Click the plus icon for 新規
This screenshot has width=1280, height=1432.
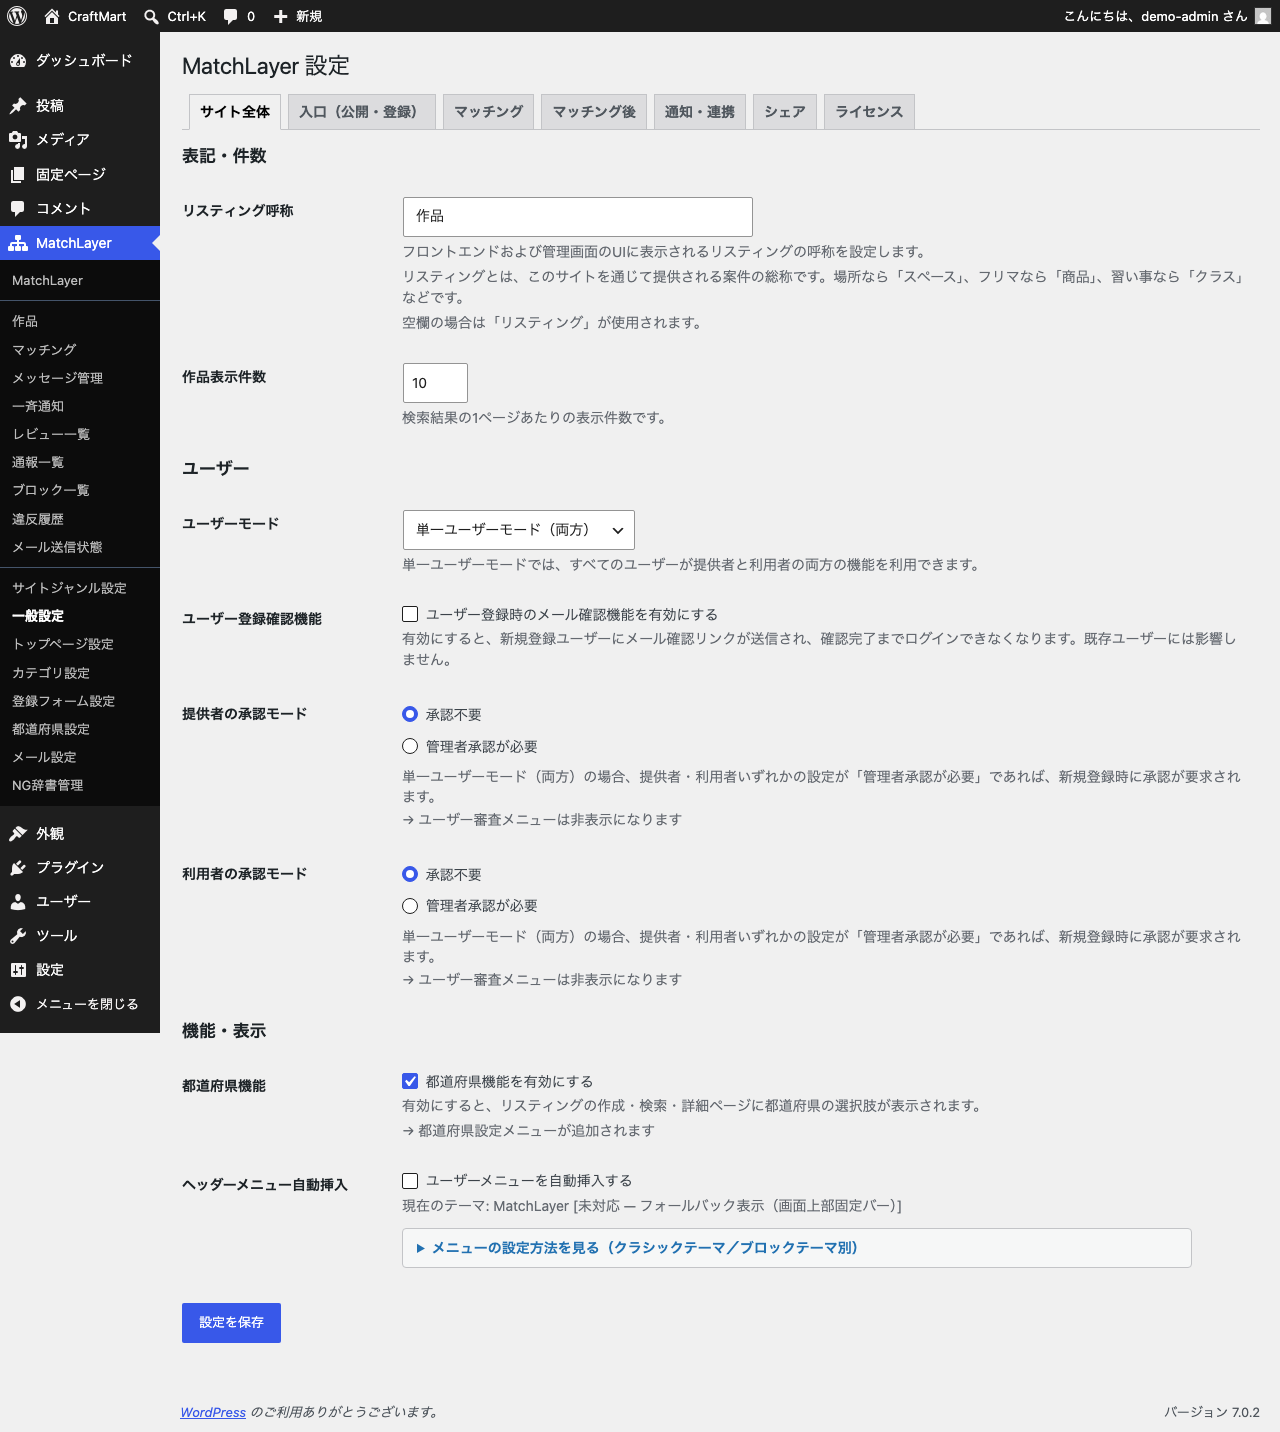pos(281,16)
